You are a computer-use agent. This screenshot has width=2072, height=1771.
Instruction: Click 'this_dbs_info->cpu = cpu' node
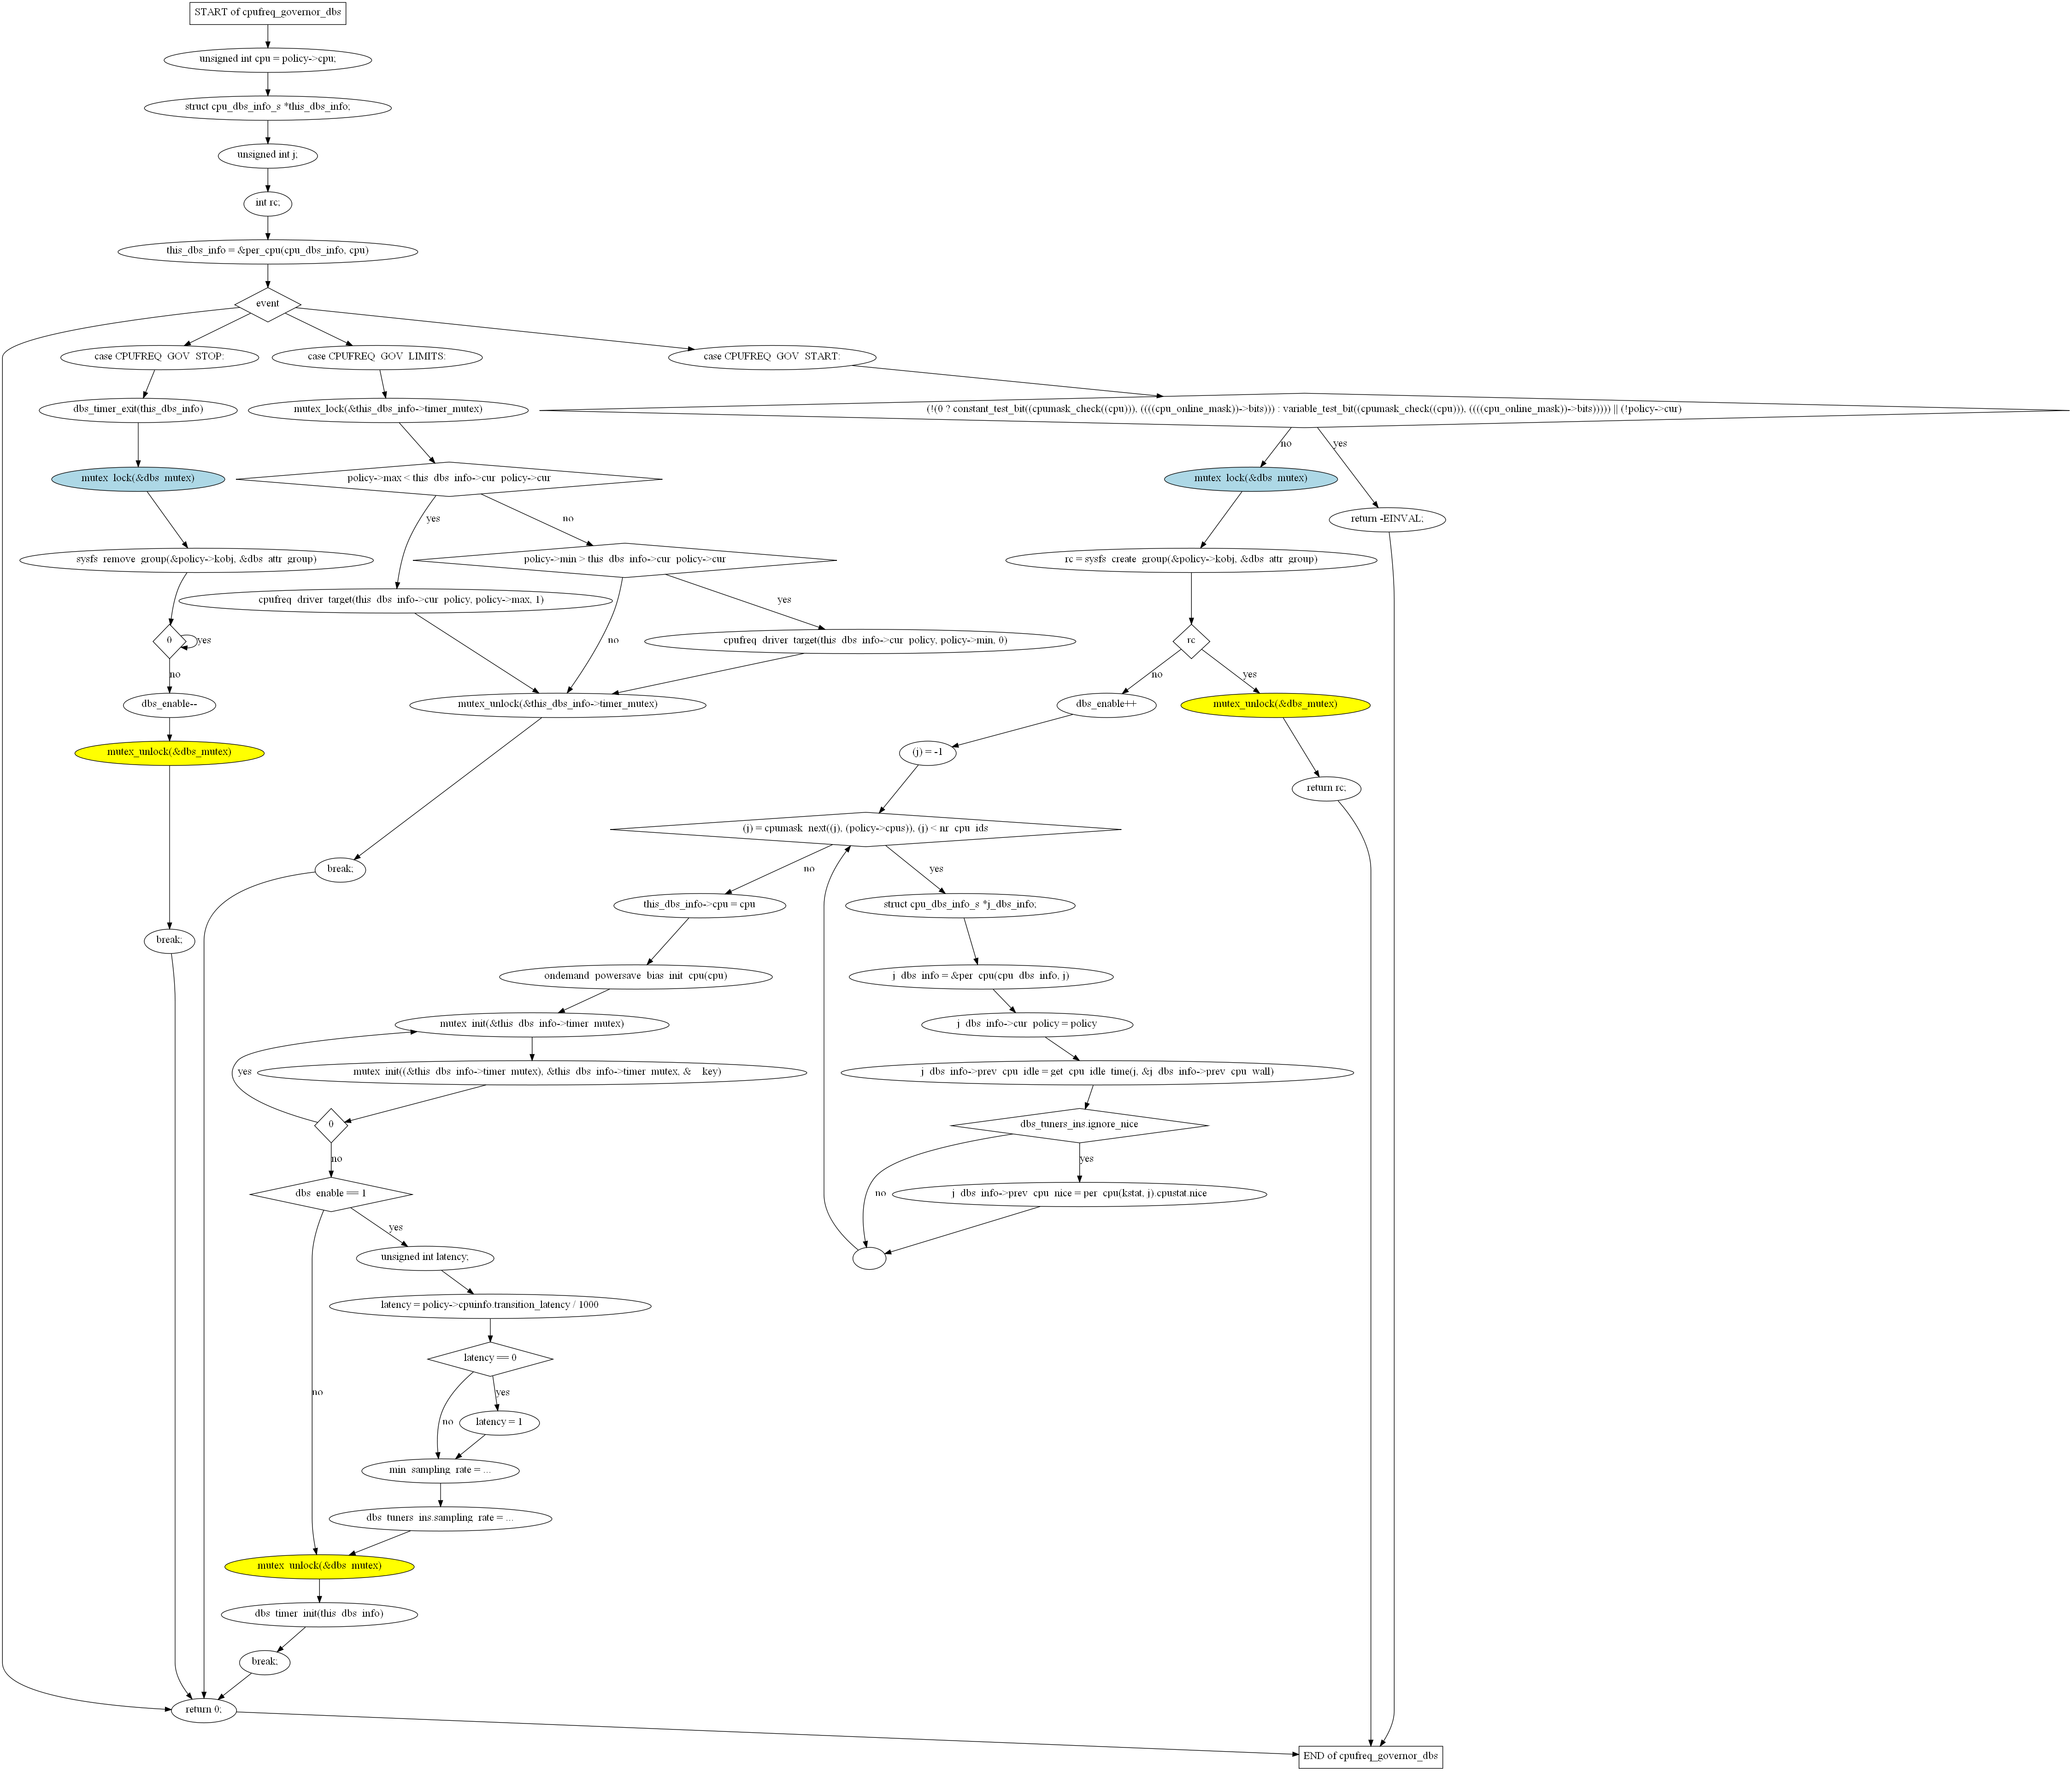point(699,906)
